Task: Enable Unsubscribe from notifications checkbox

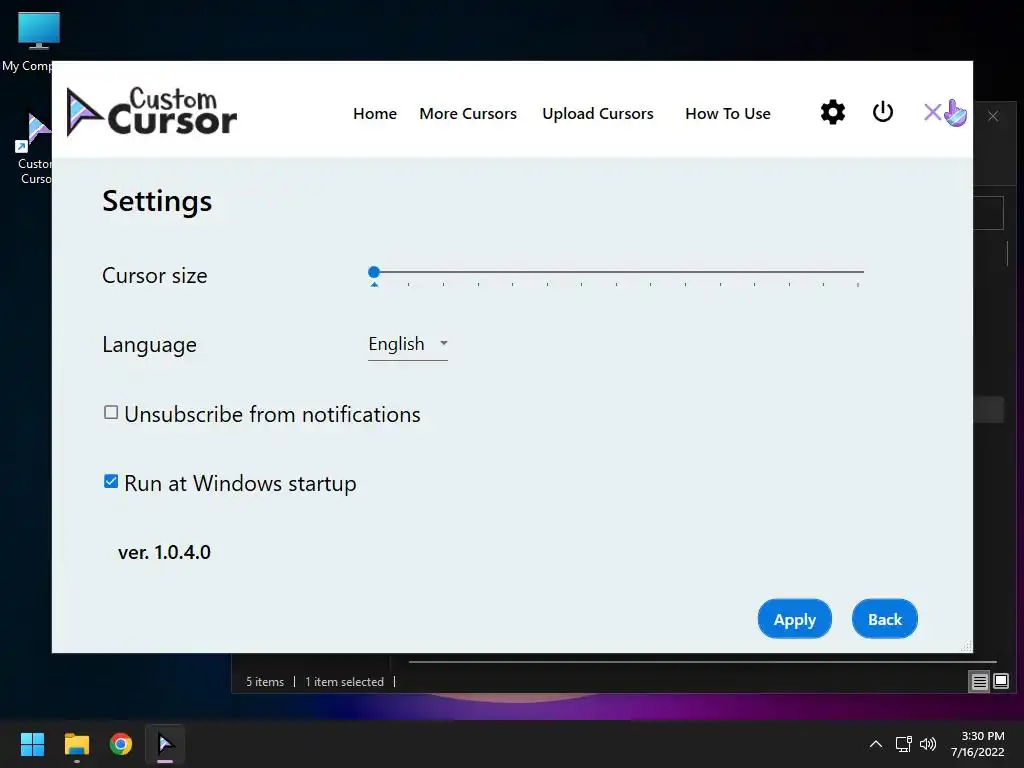Action: [x=111, y=413]
